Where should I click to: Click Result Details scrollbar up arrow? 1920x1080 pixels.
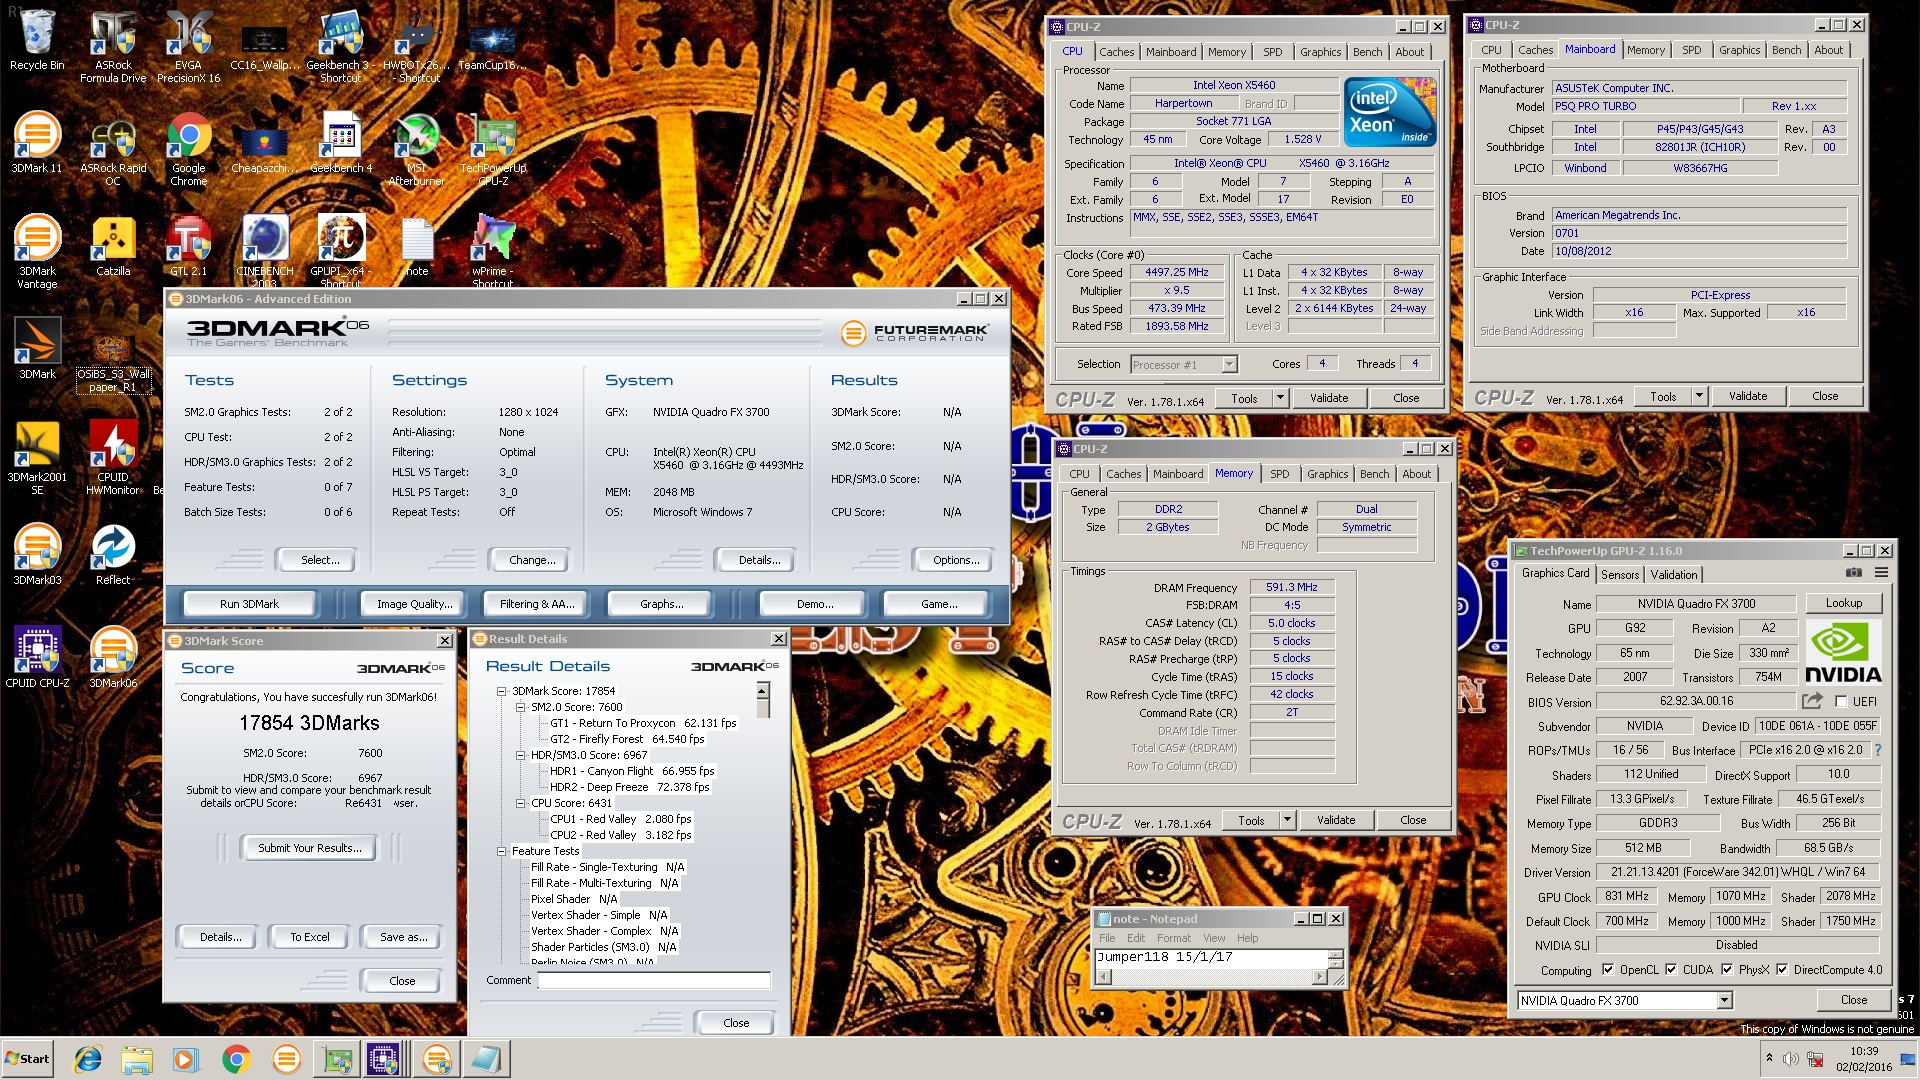click(763, 691)
